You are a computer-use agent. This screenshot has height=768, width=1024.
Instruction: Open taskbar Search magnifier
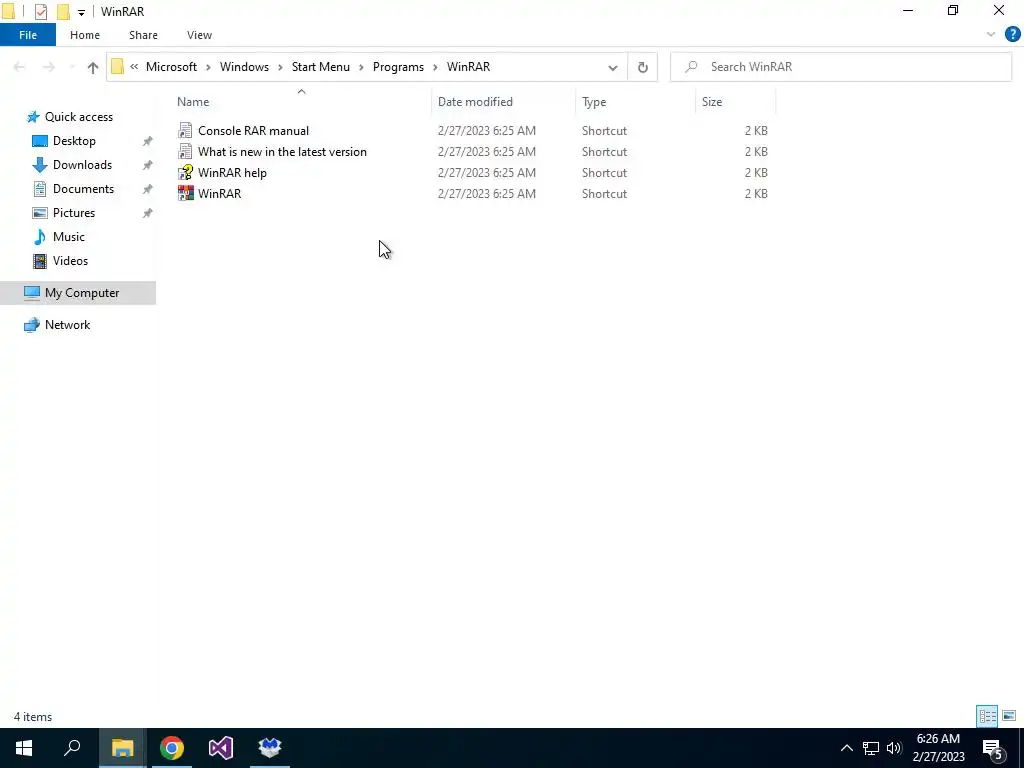click(x=72, y=748)
